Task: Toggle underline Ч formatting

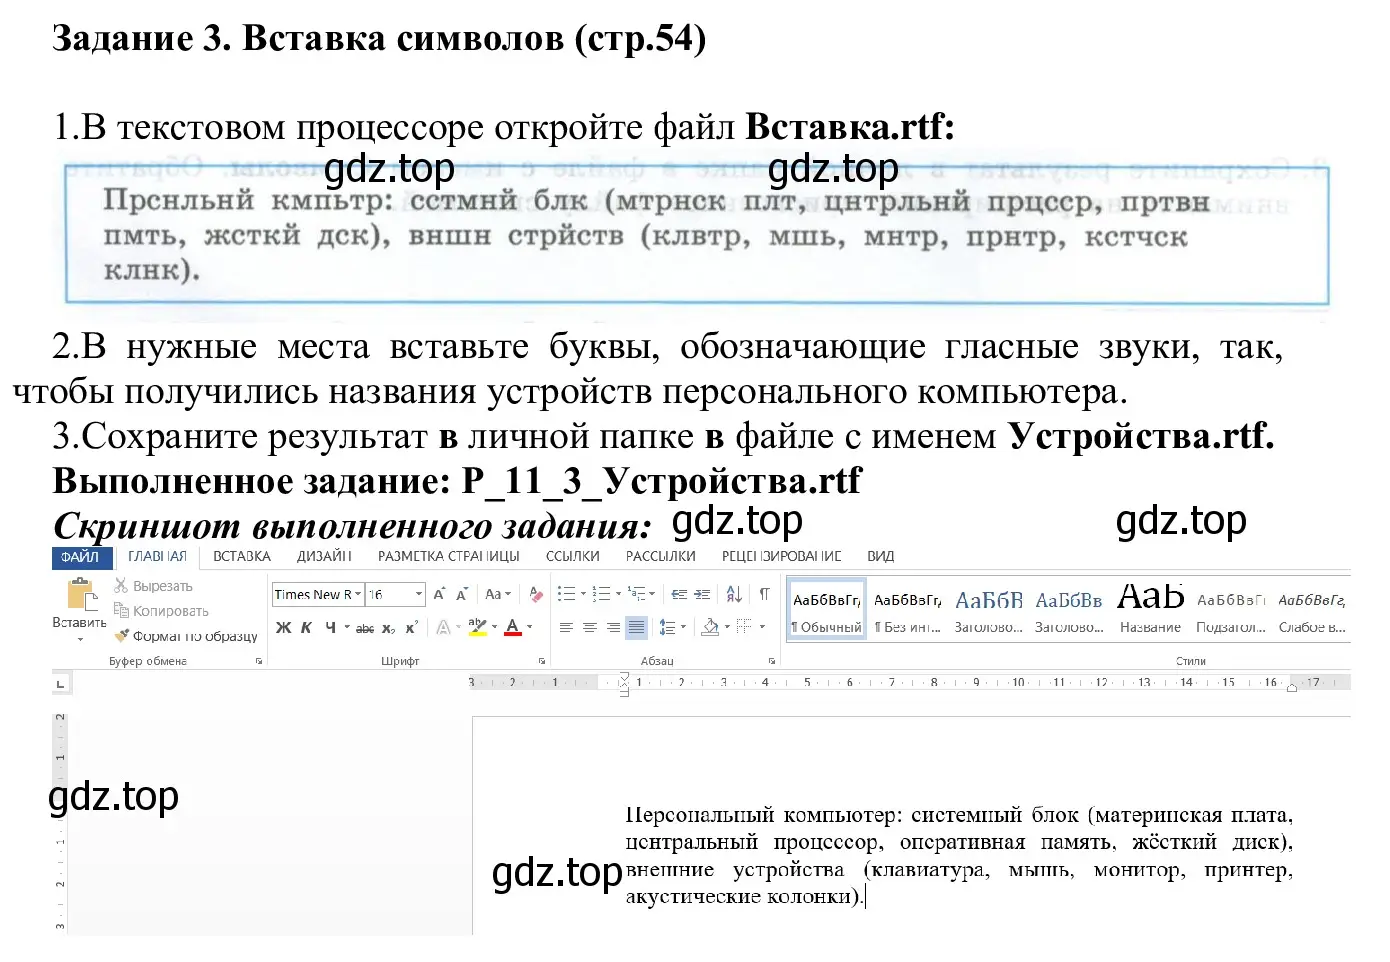Action: click(330, 628)
